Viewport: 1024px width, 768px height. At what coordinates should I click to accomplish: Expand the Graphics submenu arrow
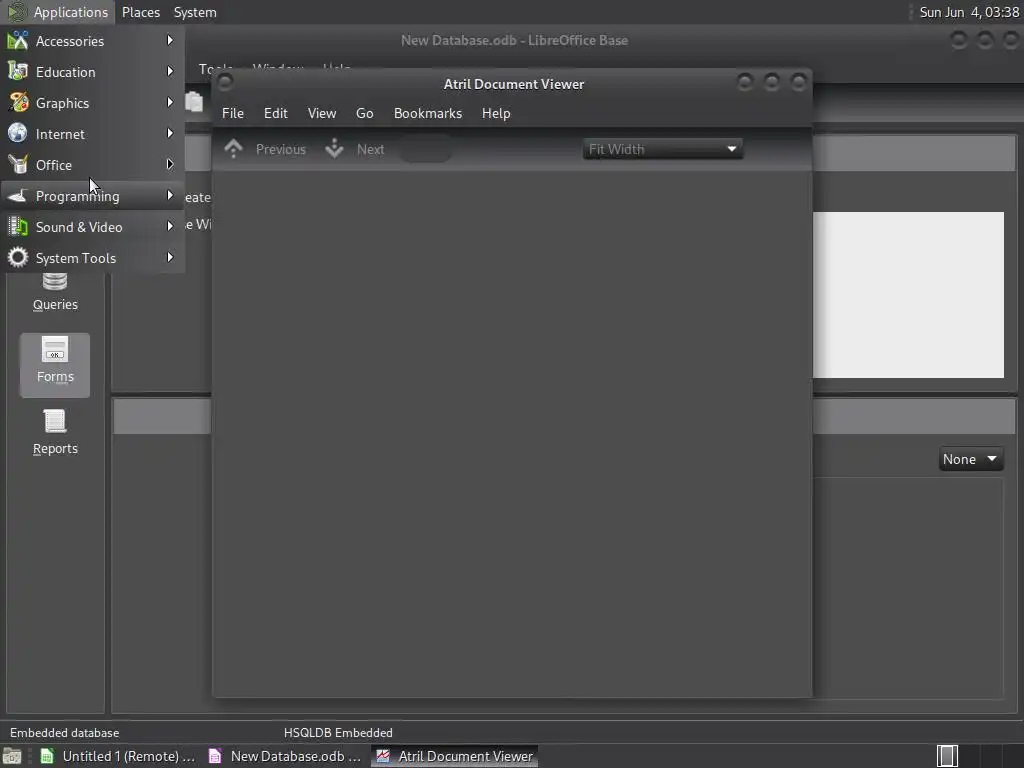(170, 103)
